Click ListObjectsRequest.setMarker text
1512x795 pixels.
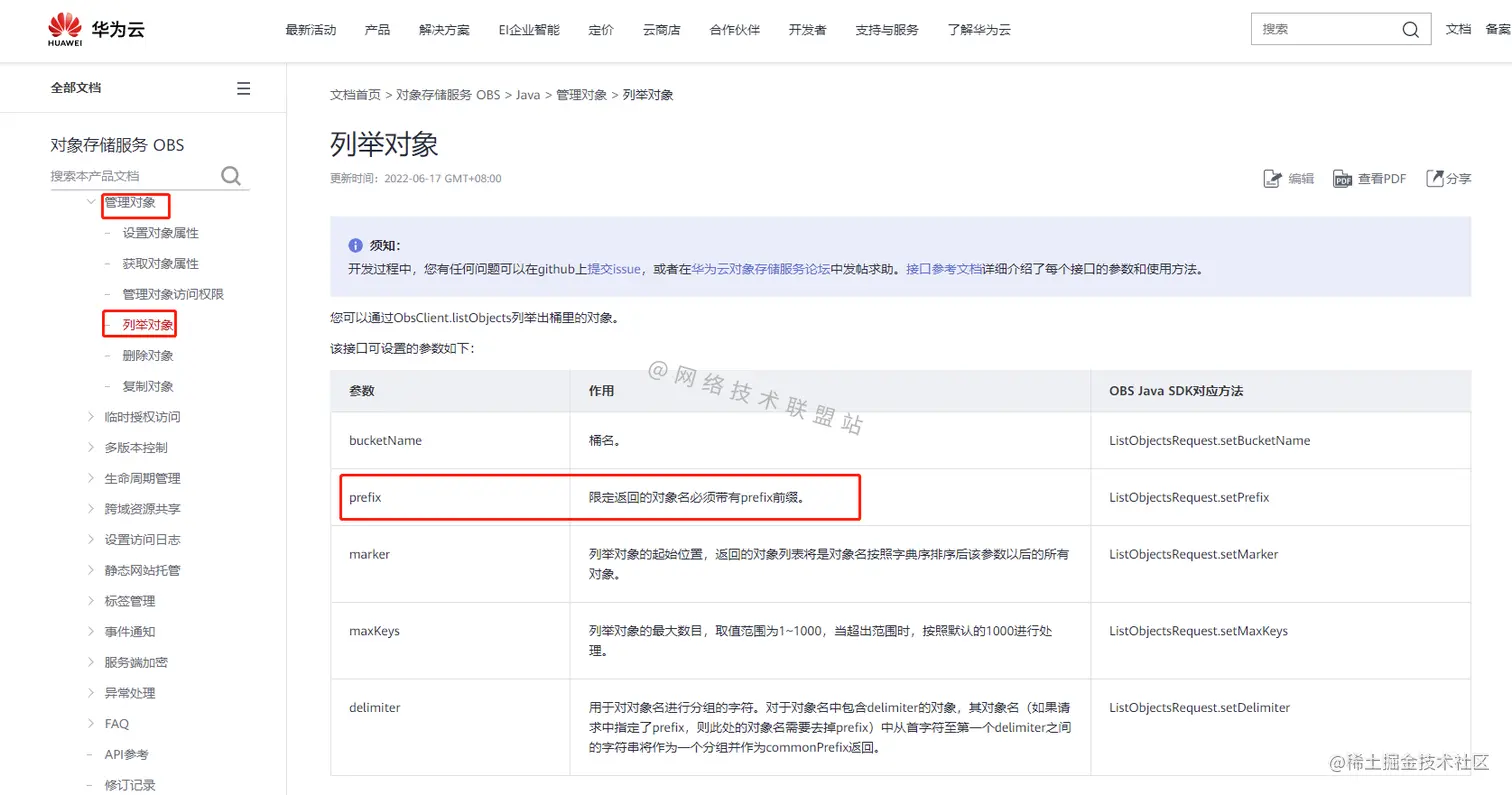1194,554
